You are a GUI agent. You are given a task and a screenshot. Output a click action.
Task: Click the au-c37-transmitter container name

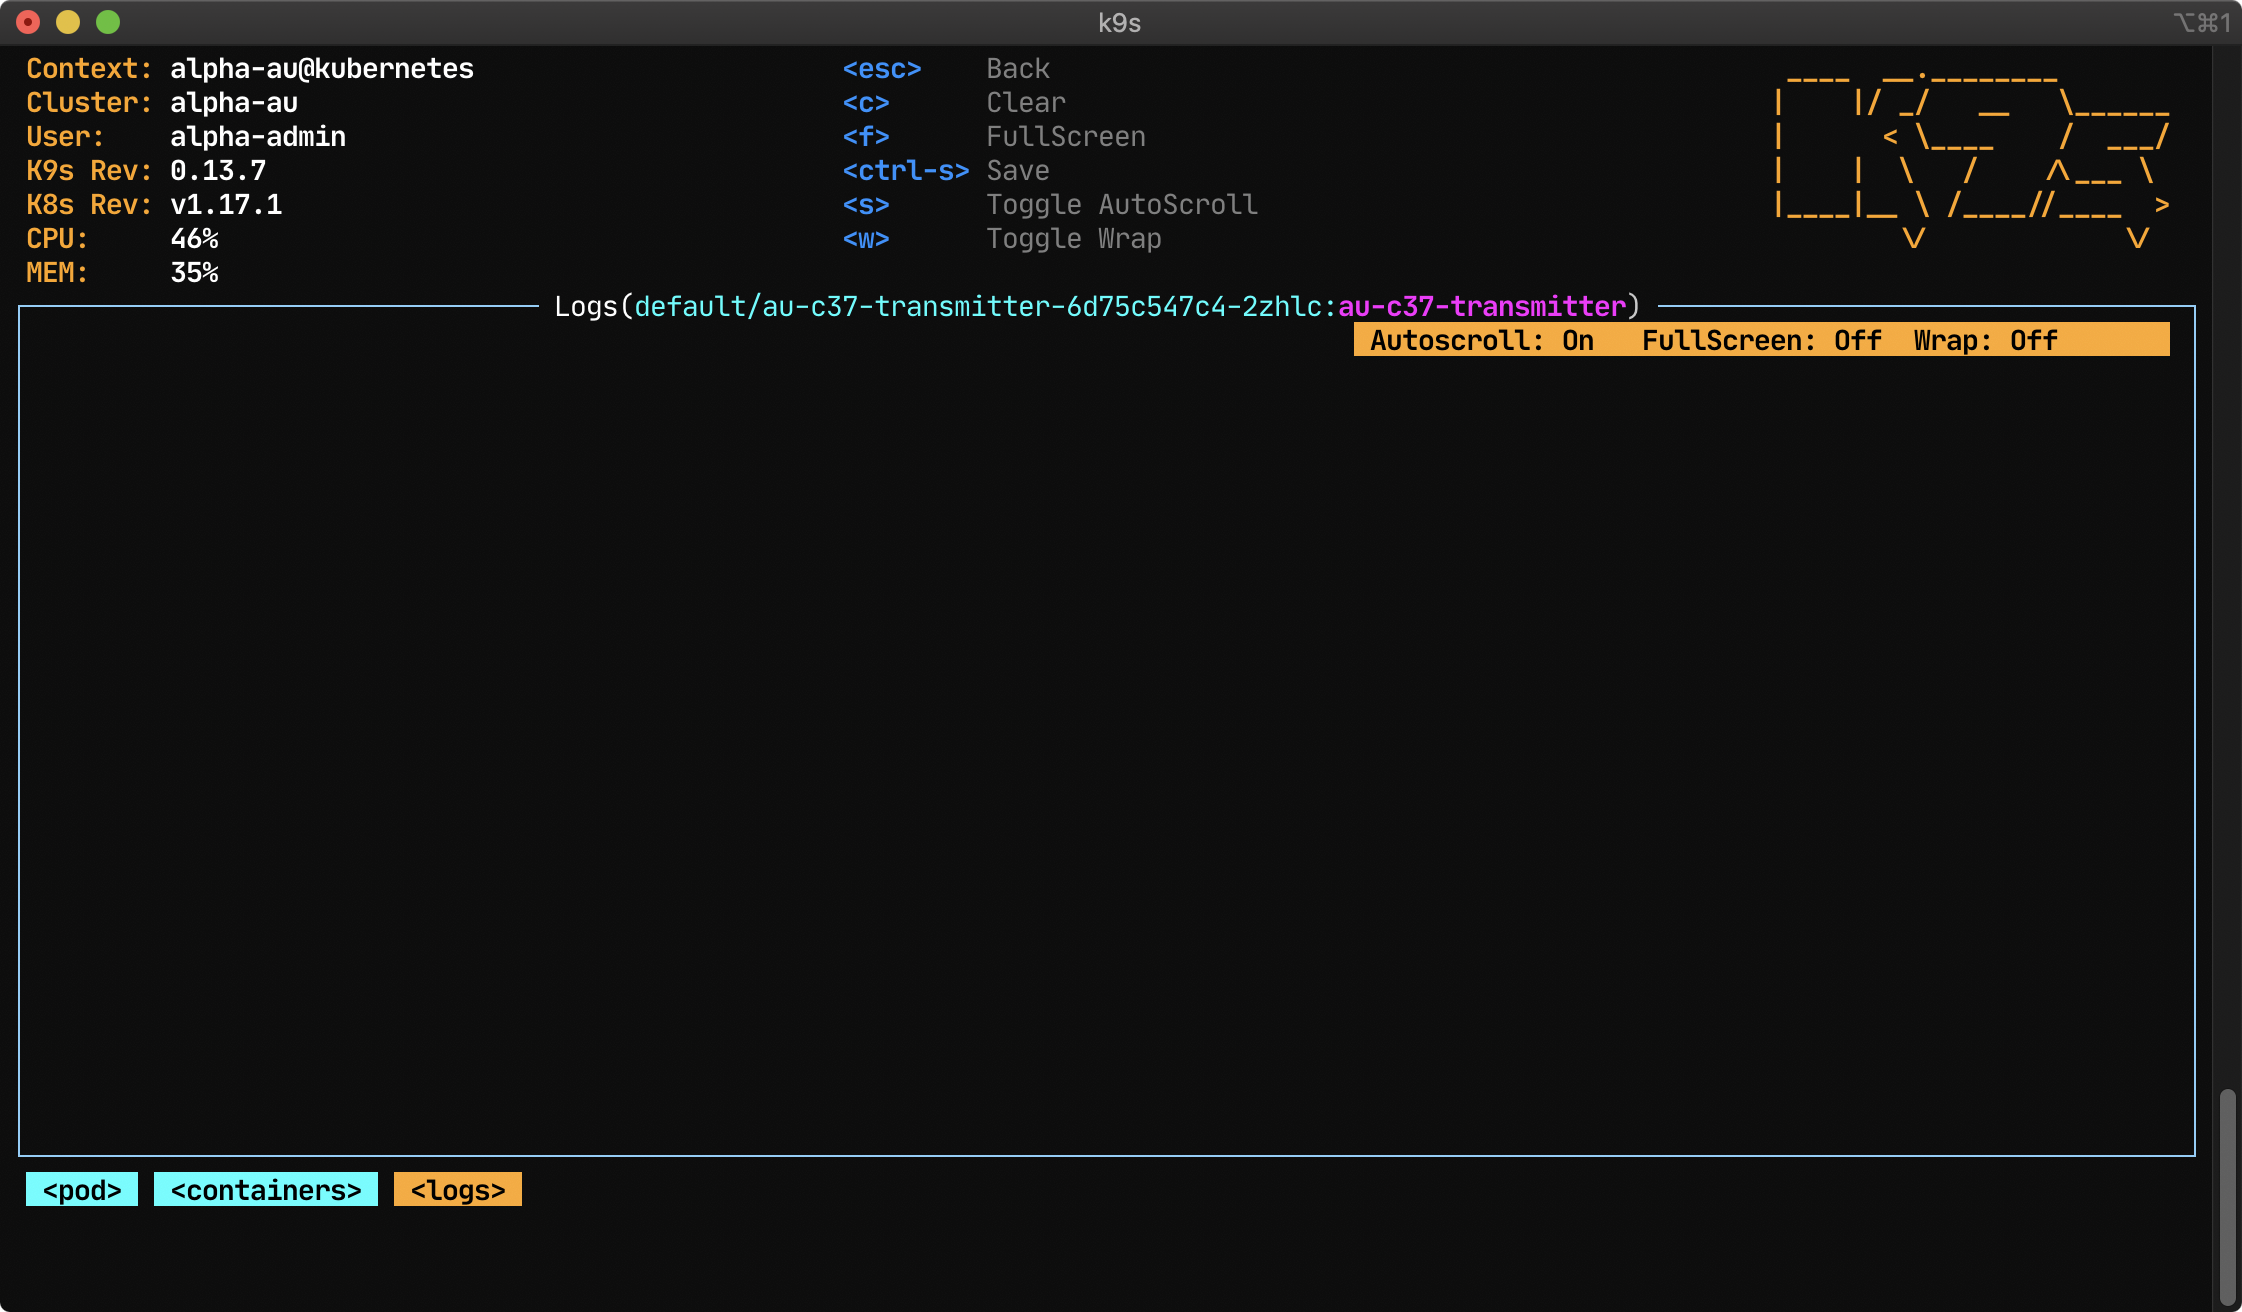pyautogui.click(x=1482, y=306)
